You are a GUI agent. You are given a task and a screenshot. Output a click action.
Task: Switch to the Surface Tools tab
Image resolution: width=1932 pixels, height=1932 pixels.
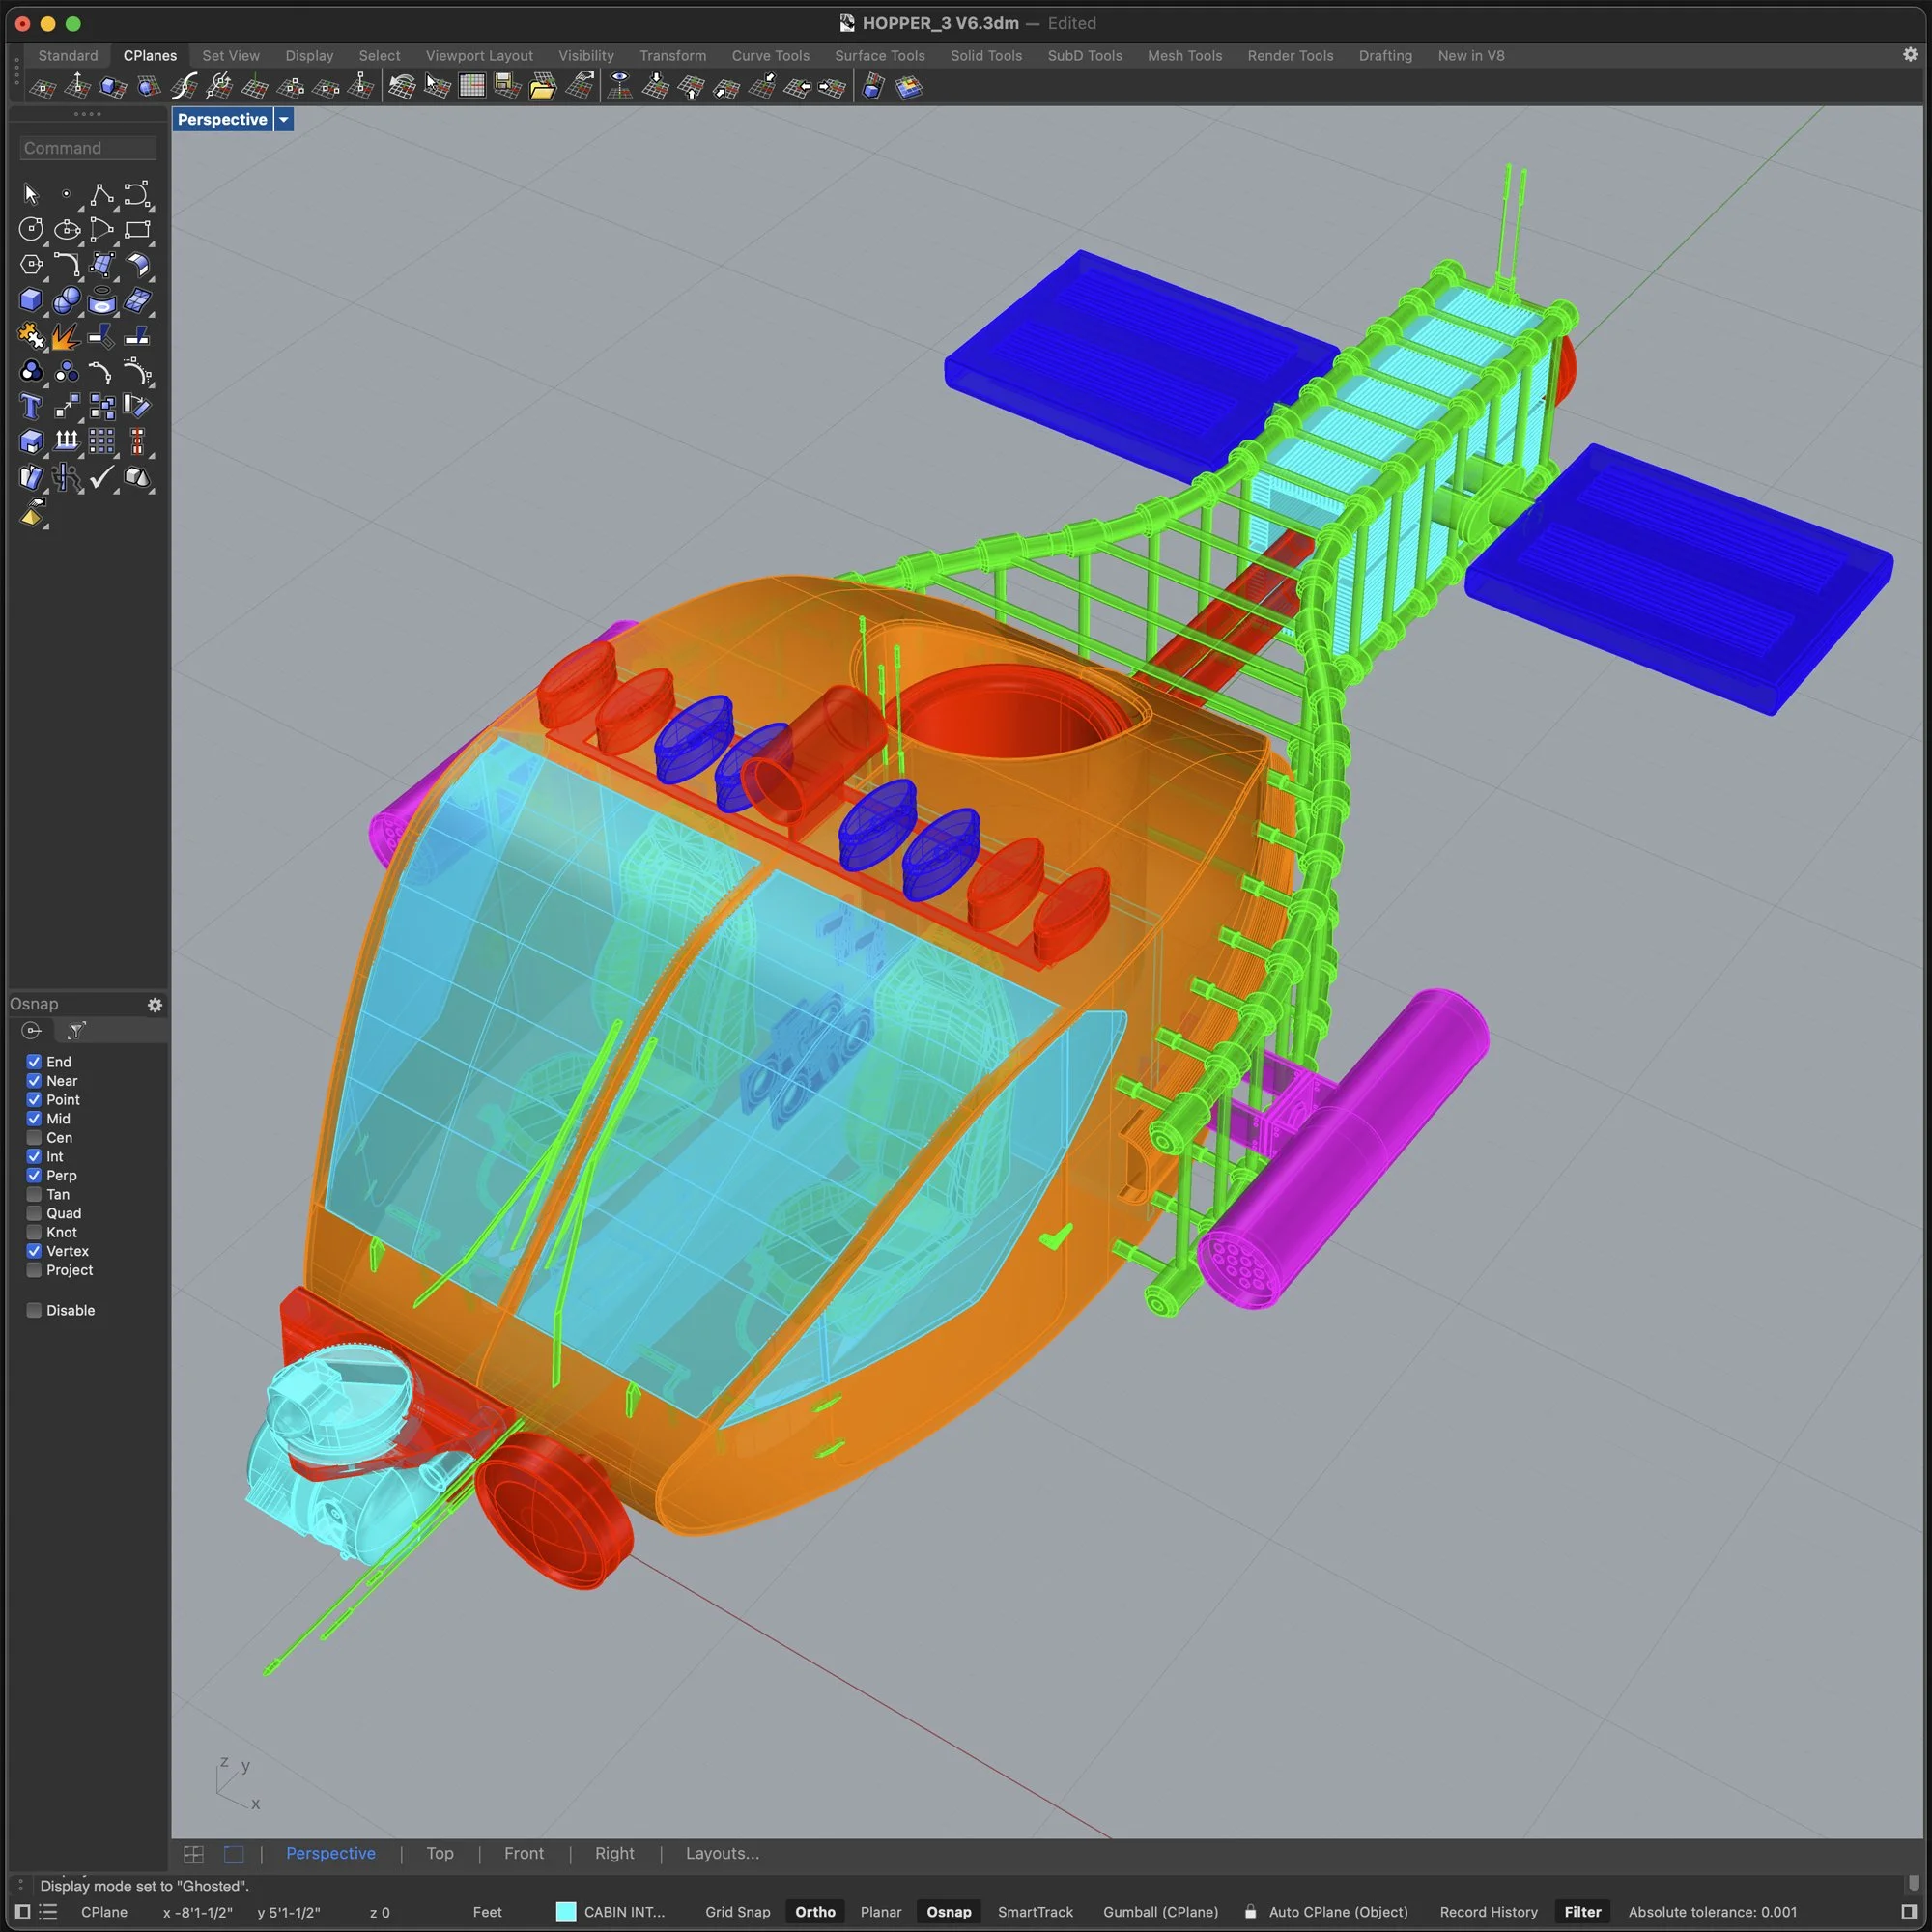pyautogui.click(x=879, y=56)
